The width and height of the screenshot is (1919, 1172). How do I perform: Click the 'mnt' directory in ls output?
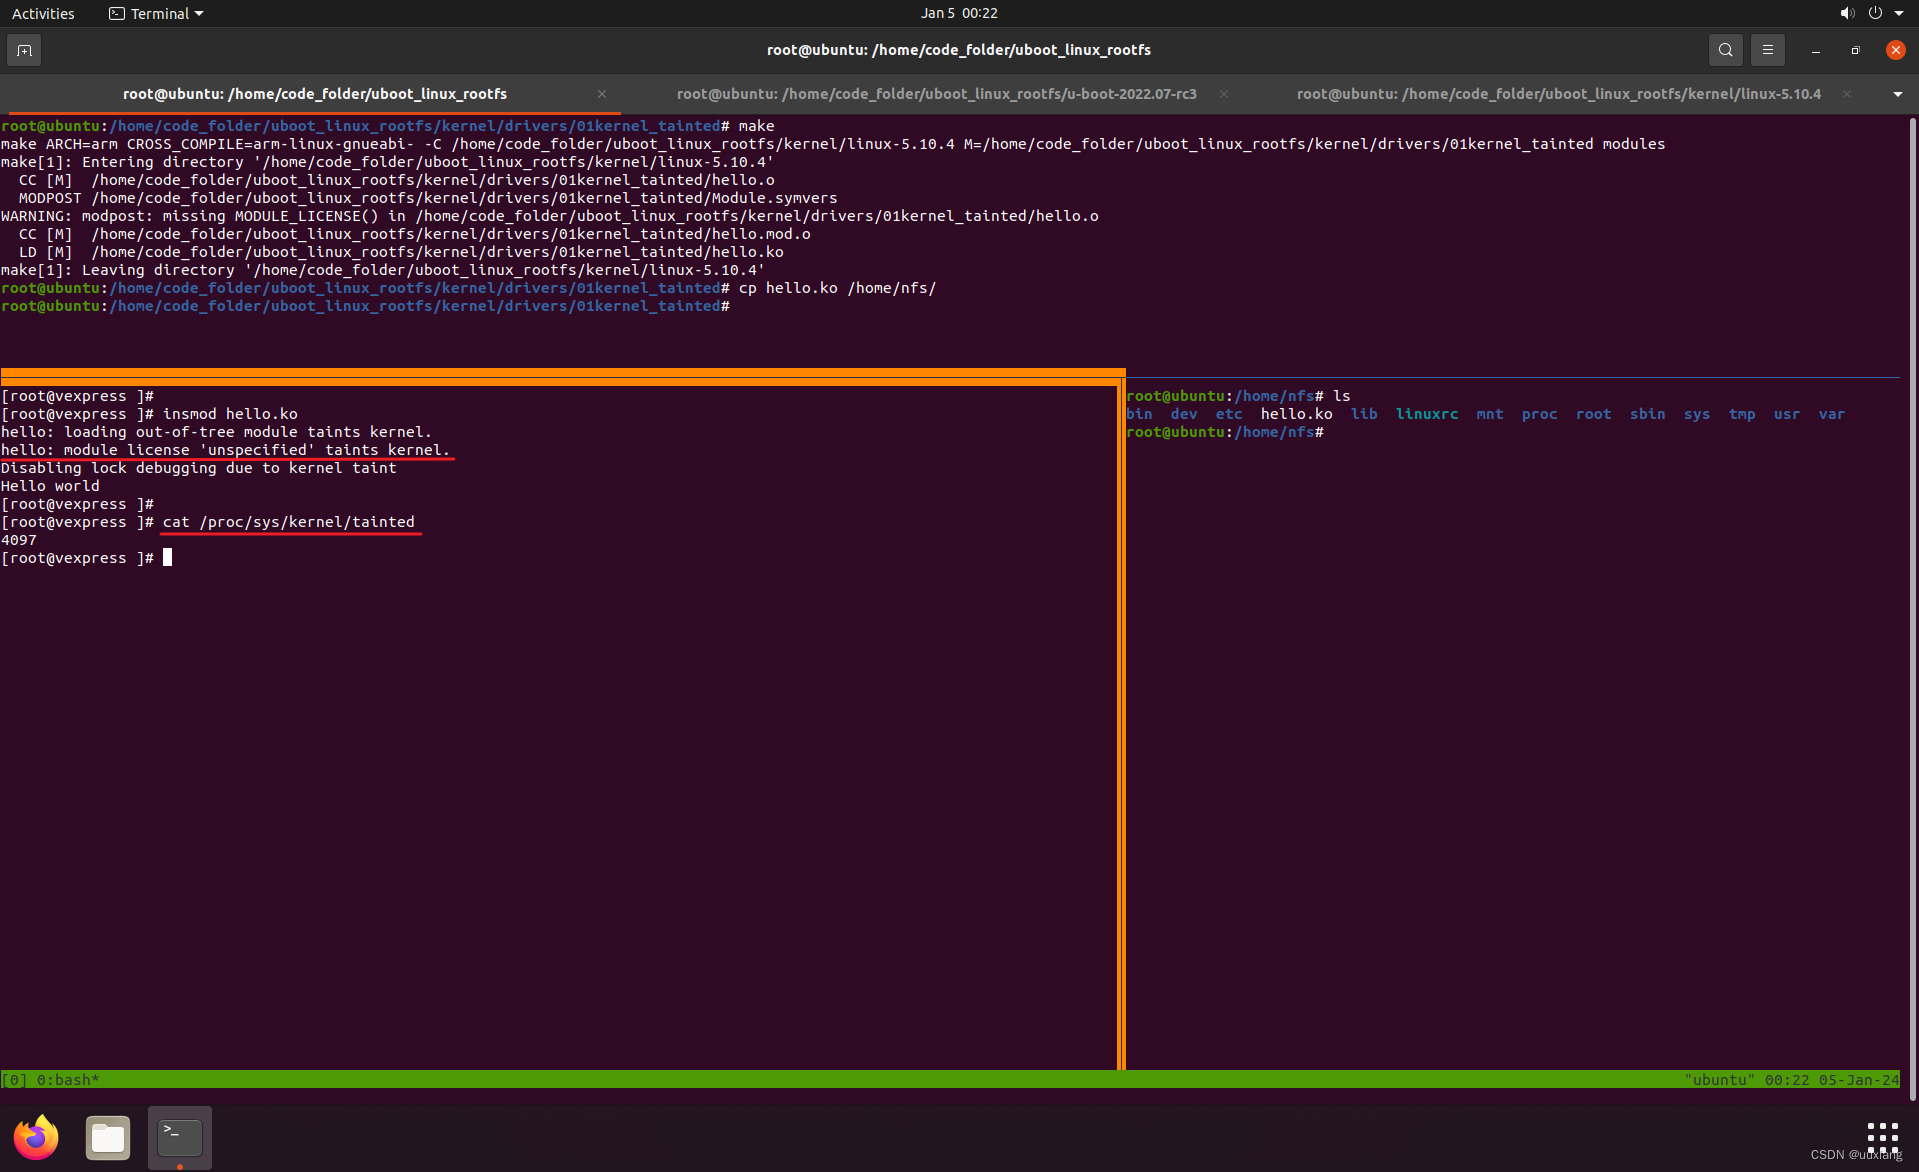(x=1490, y=414)
